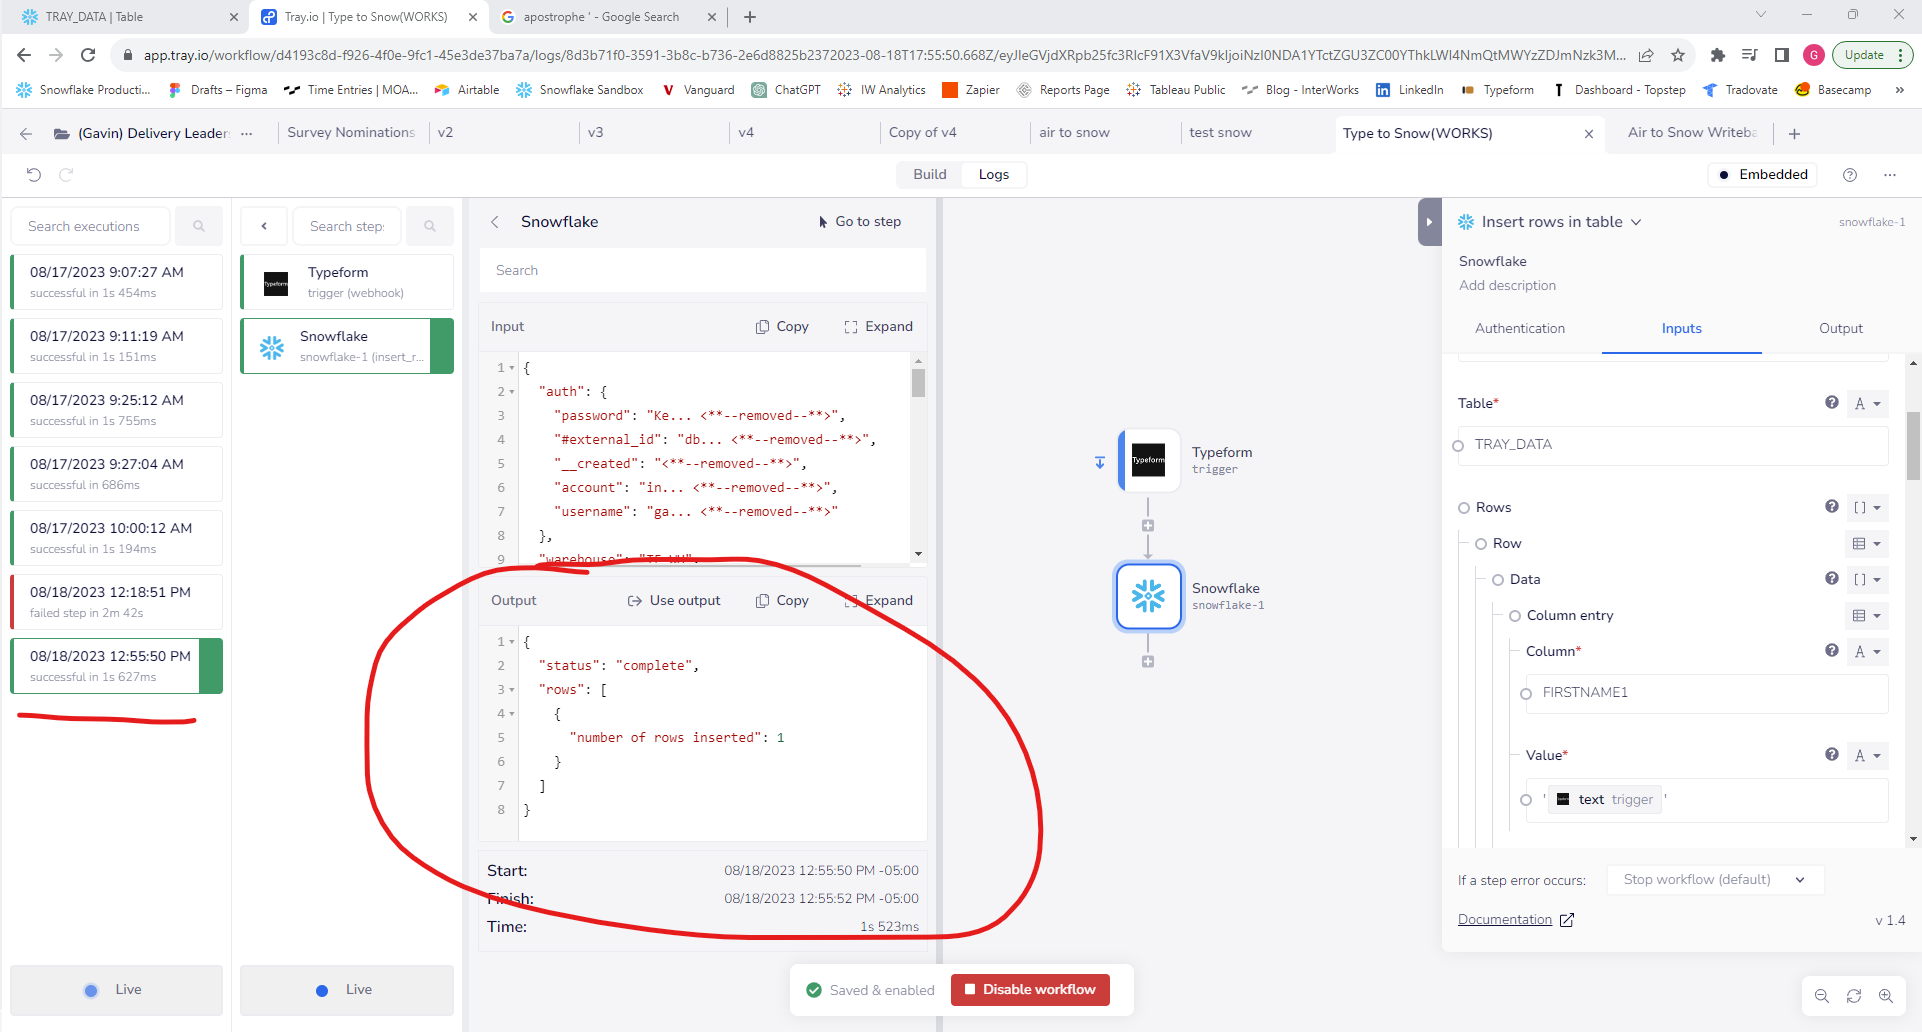Click the search executions magnifier icon
The width and height of the screenshot is (1922, 1032).
point(199,226)
